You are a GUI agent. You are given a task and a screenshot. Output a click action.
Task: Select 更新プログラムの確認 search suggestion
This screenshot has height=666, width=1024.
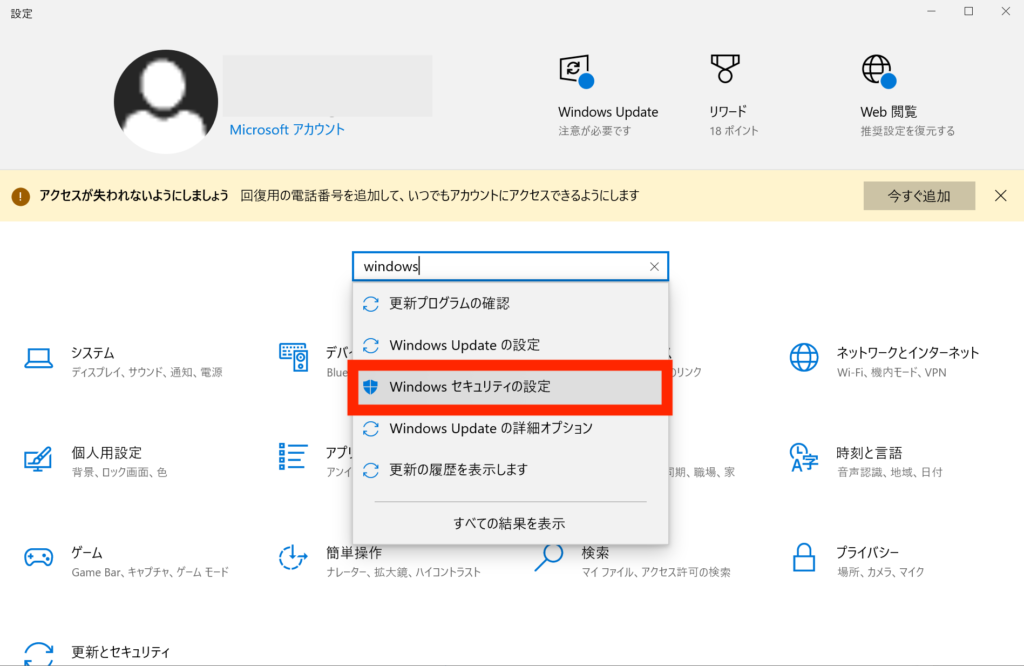point(511,304)
